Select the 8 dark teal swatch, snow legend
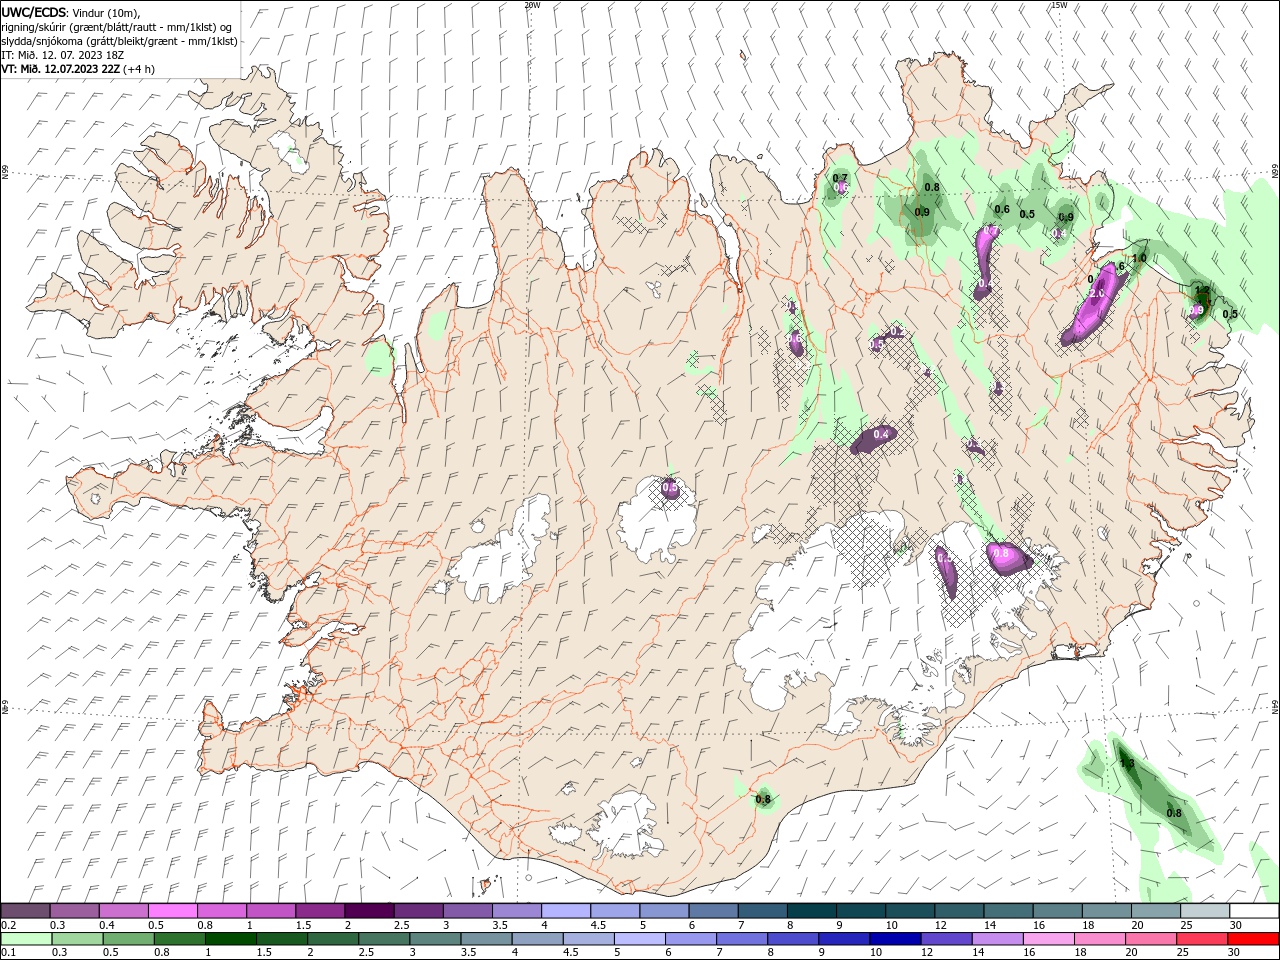The width and height of the screenshot is (1280, 960). 812,911
